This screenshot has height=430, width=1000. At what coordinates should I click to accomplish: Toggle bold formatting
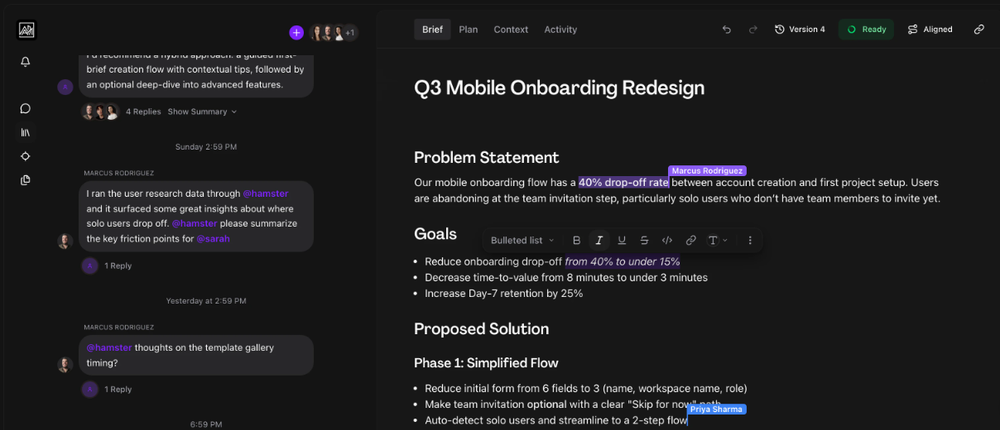click(576, 240)
